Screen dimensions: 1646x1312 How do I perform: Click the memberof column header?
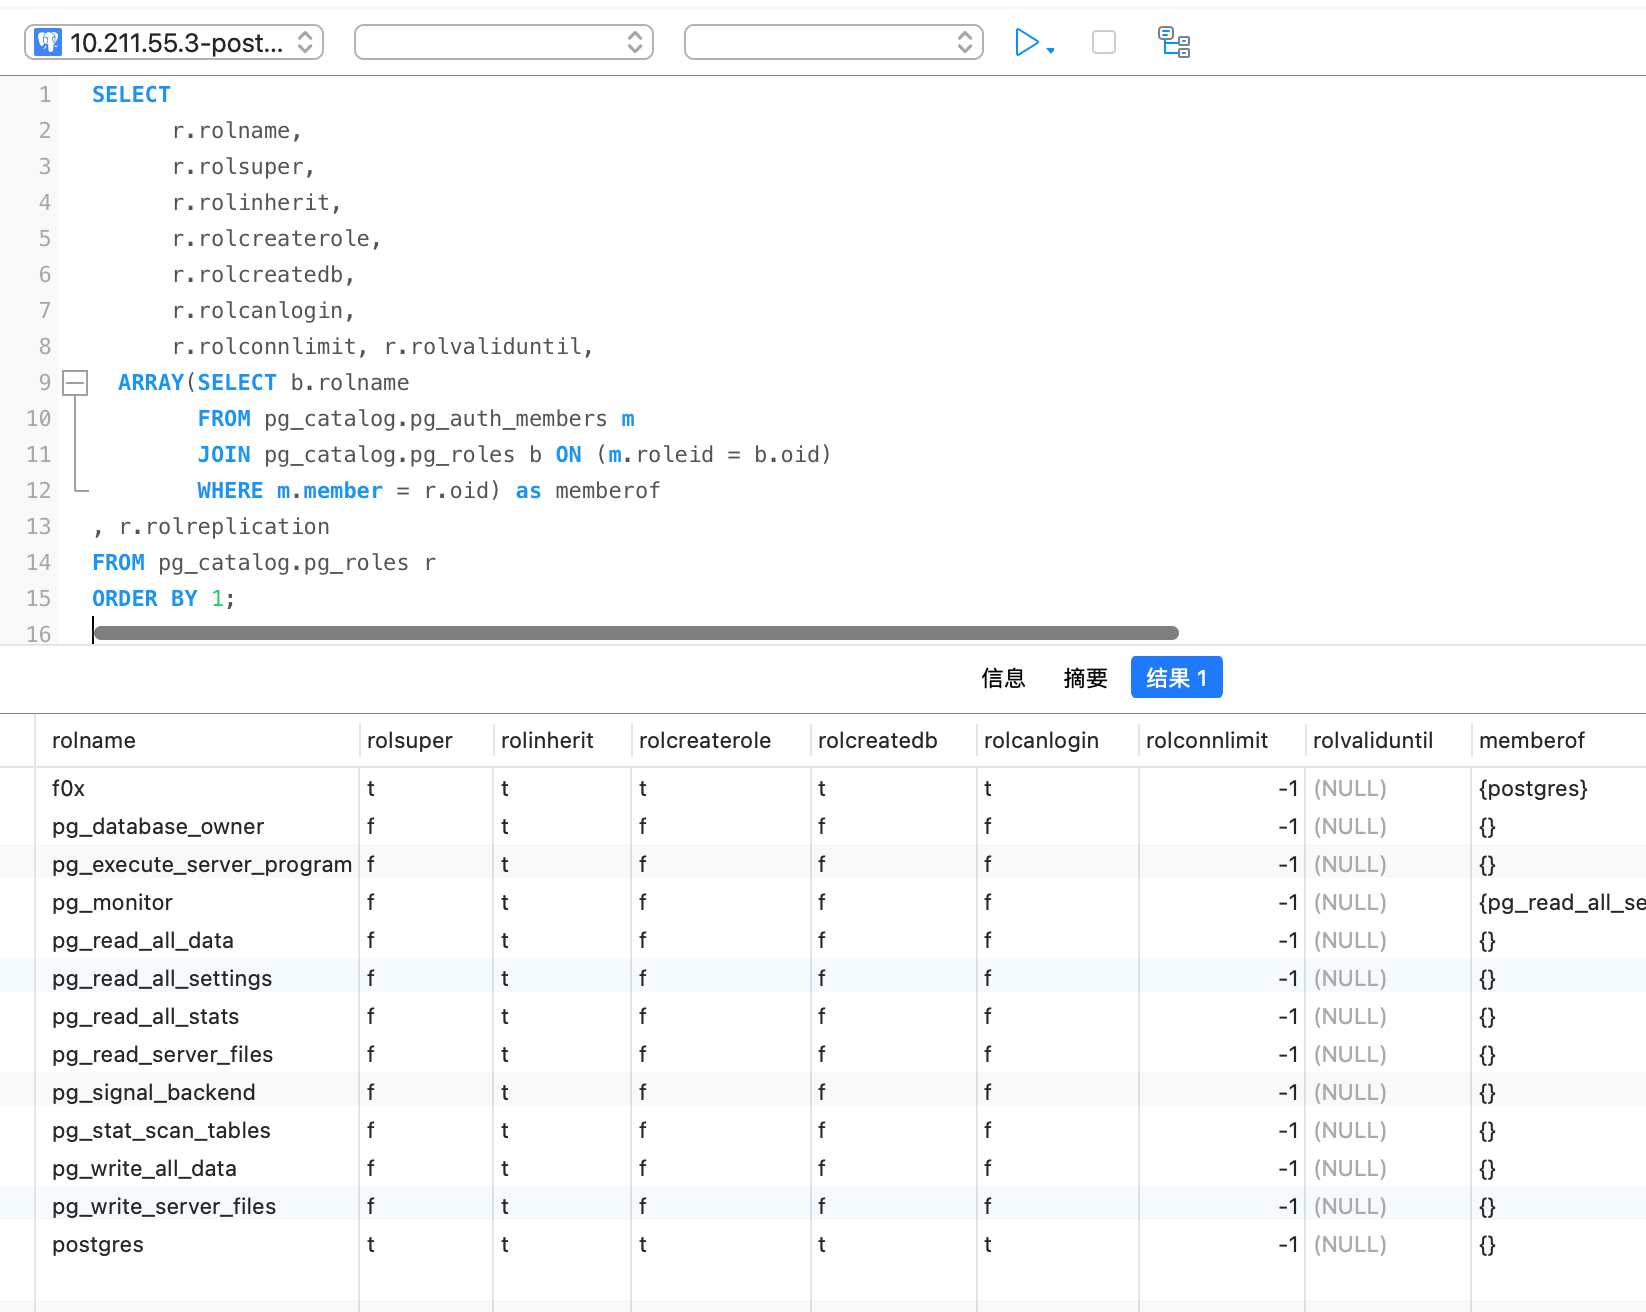[1531, 741]
